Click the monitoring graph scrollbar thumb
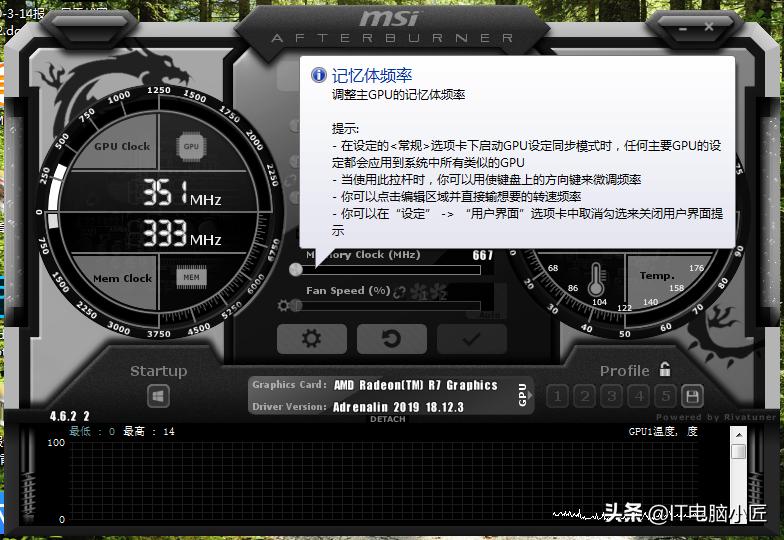This screenshot has height=540, width=784. (x=738, y=452)
